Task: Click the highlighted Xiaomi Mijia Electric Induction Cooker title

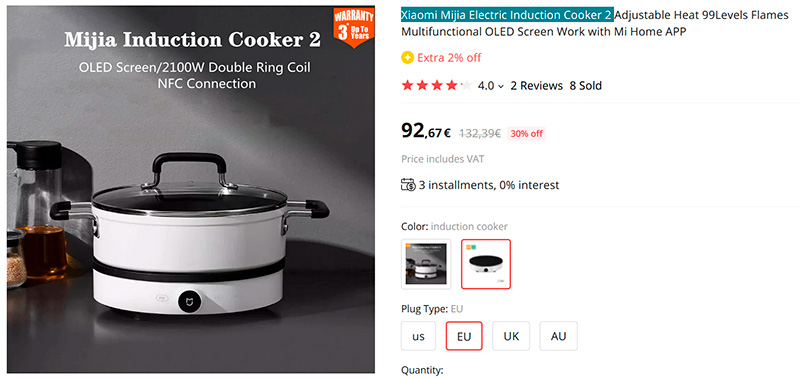Action: (507, 15)
